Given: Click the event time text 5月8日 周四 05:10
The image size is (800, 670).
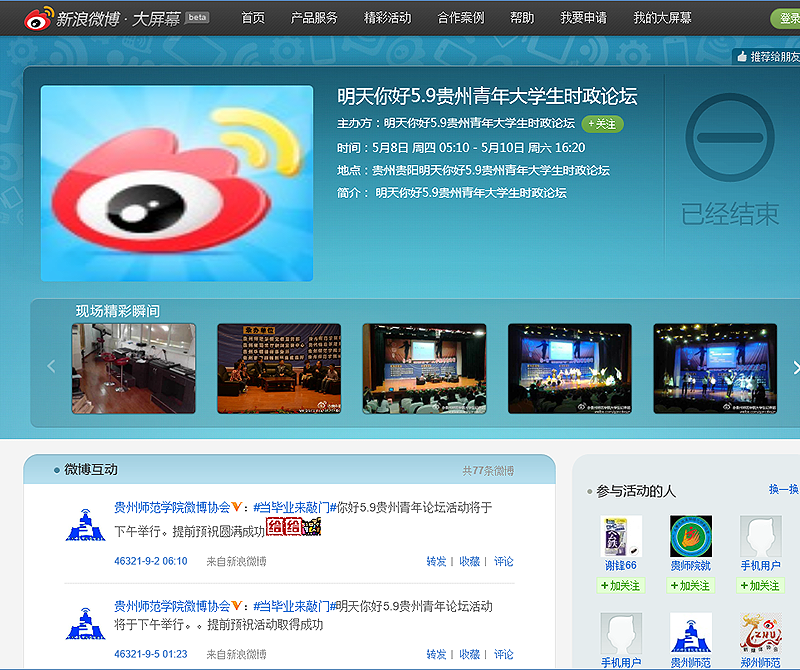Looking at the screenshot, I should (x=421, y=148).
